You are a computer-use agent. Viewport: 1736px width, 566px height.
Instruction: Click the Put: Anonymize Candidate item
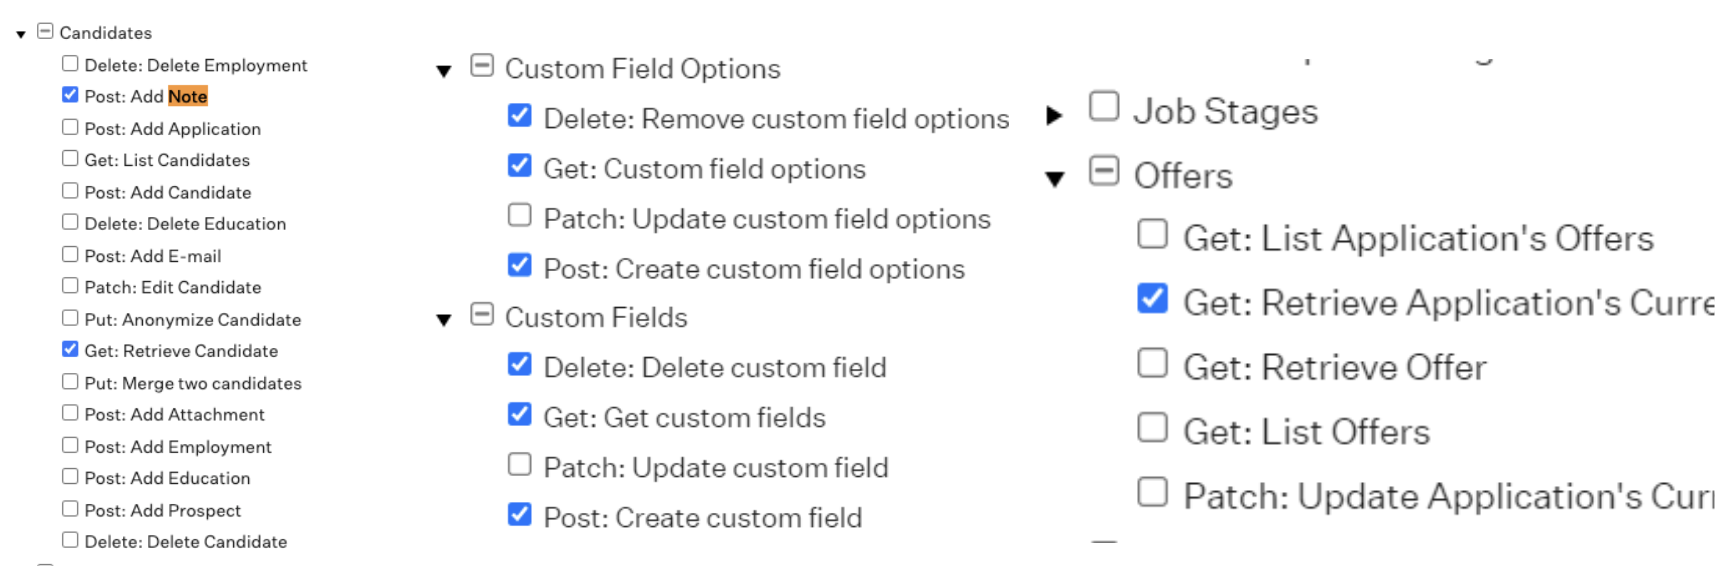point(193,320)
